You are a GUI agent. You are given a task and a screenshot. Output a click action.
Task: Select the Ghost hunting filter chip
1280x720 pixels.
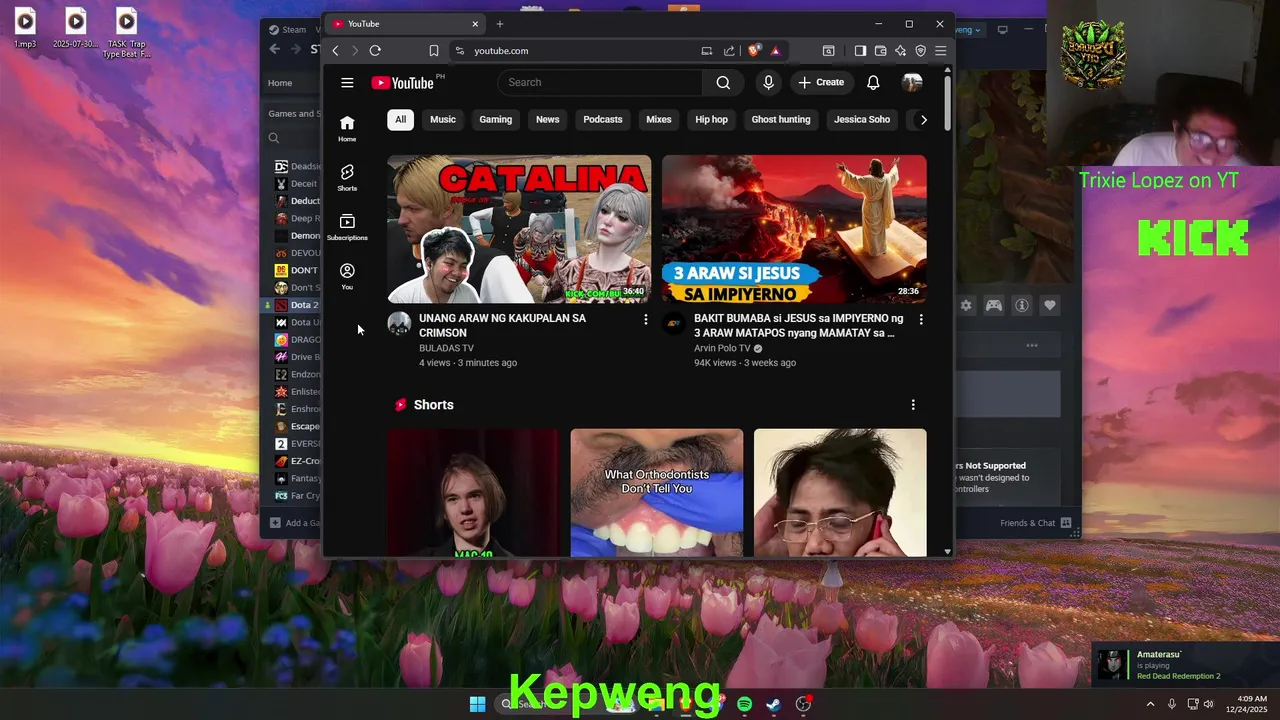(781, 120)
